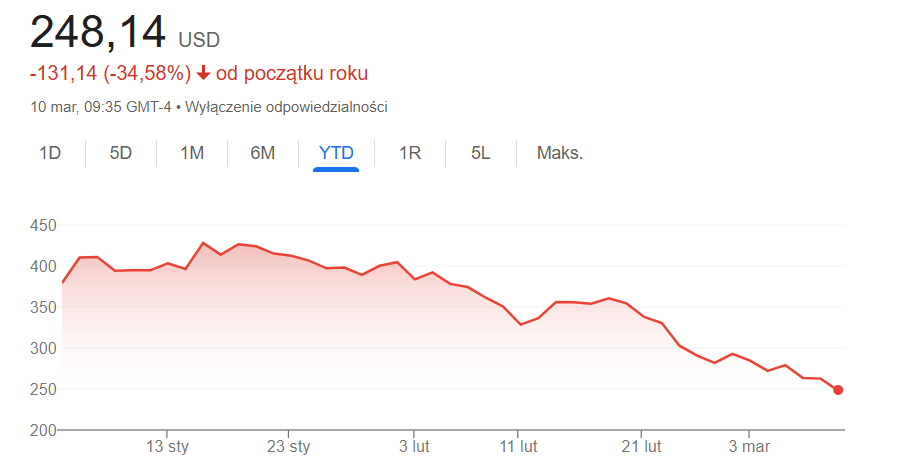Screen dimensions: 898x465
Task: Show the 1M price history
Action: point(192,153)
